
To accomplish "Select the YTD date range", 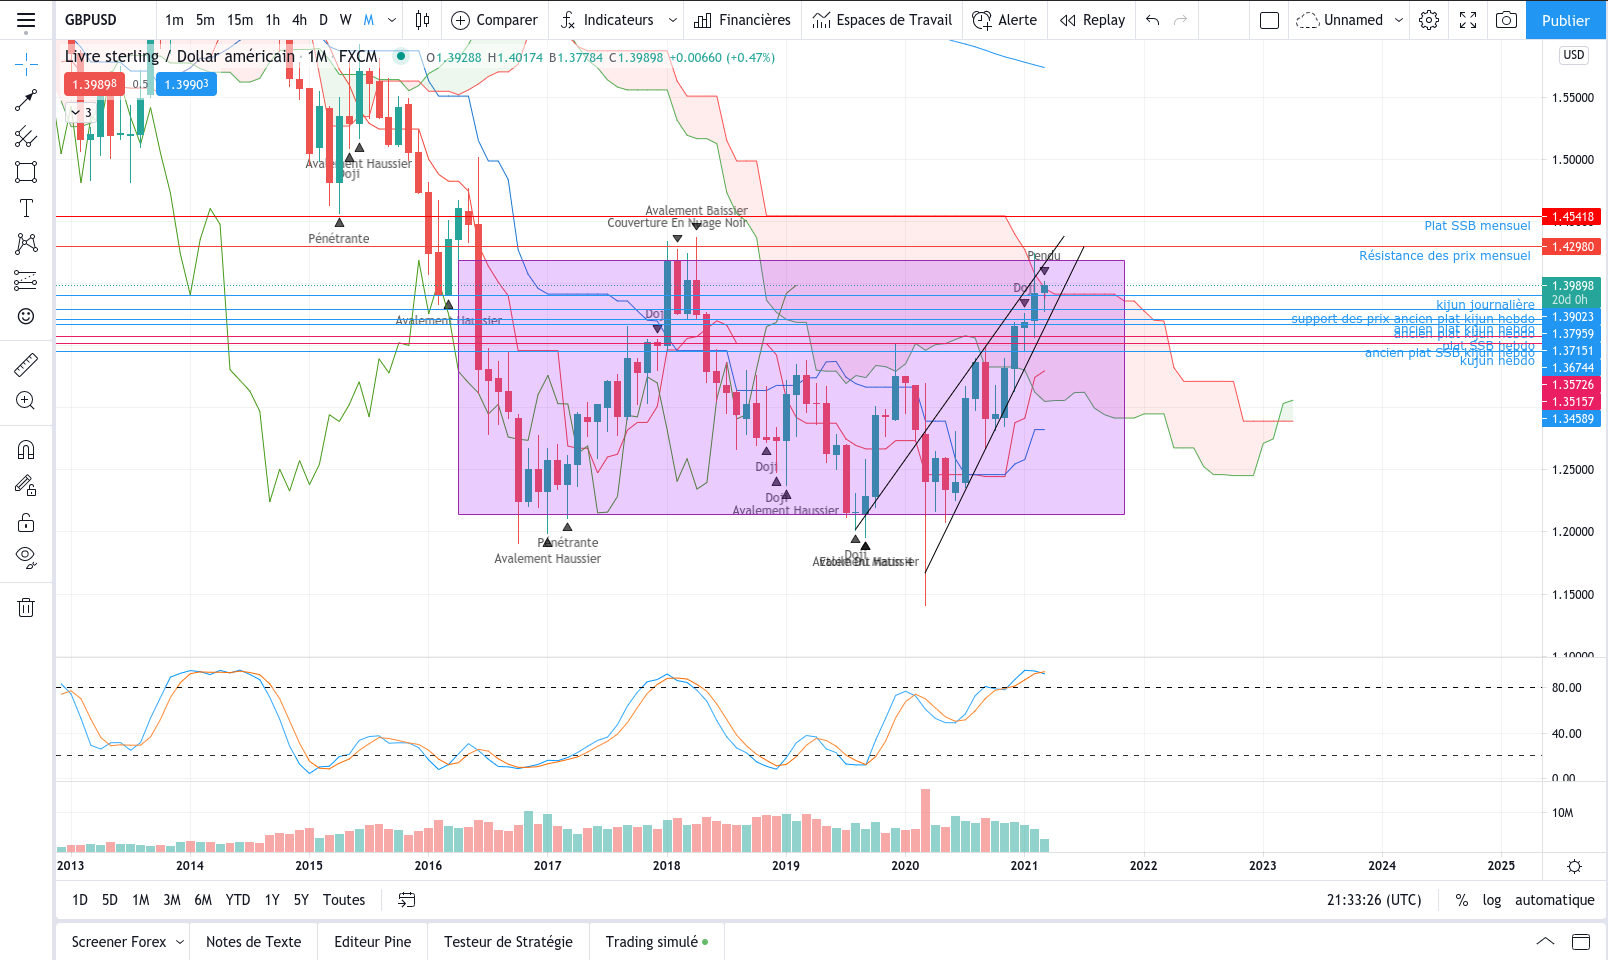I will pos(238,900).
